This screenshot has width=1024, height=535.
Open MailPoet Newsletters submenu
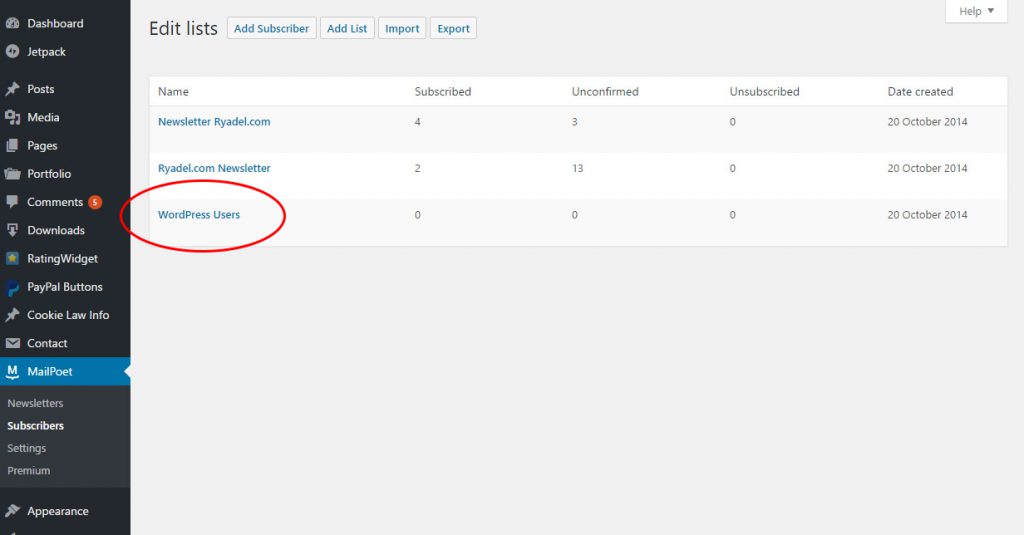click(35, 403)
